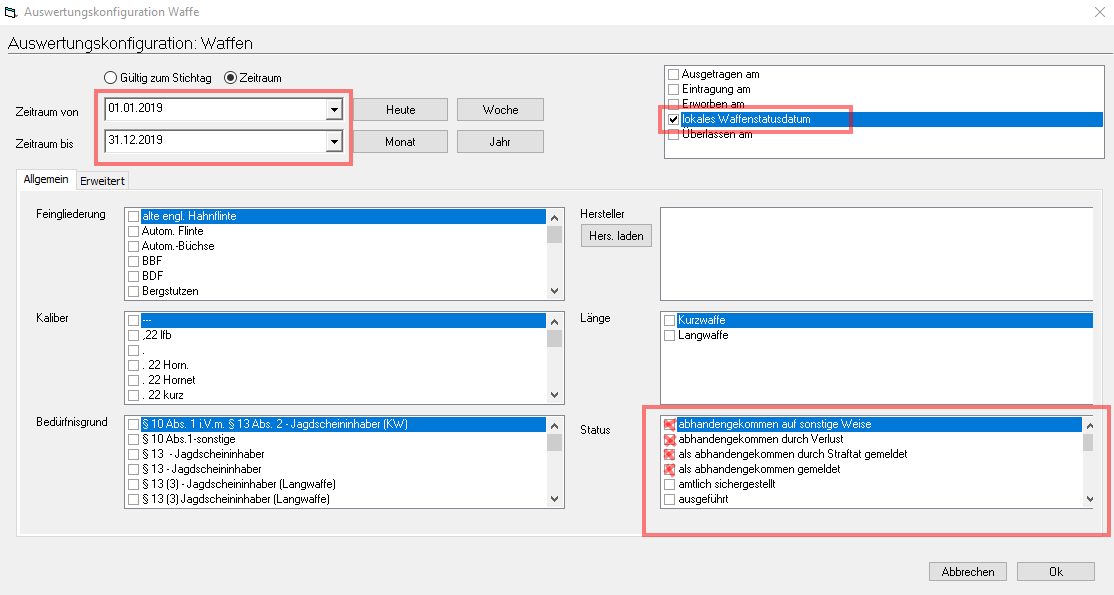1114x595 pixels.
Task: Uncheck 'abhandengekommen durch Verlust' status
Action: pyautogui.click(x=670, y=440)
